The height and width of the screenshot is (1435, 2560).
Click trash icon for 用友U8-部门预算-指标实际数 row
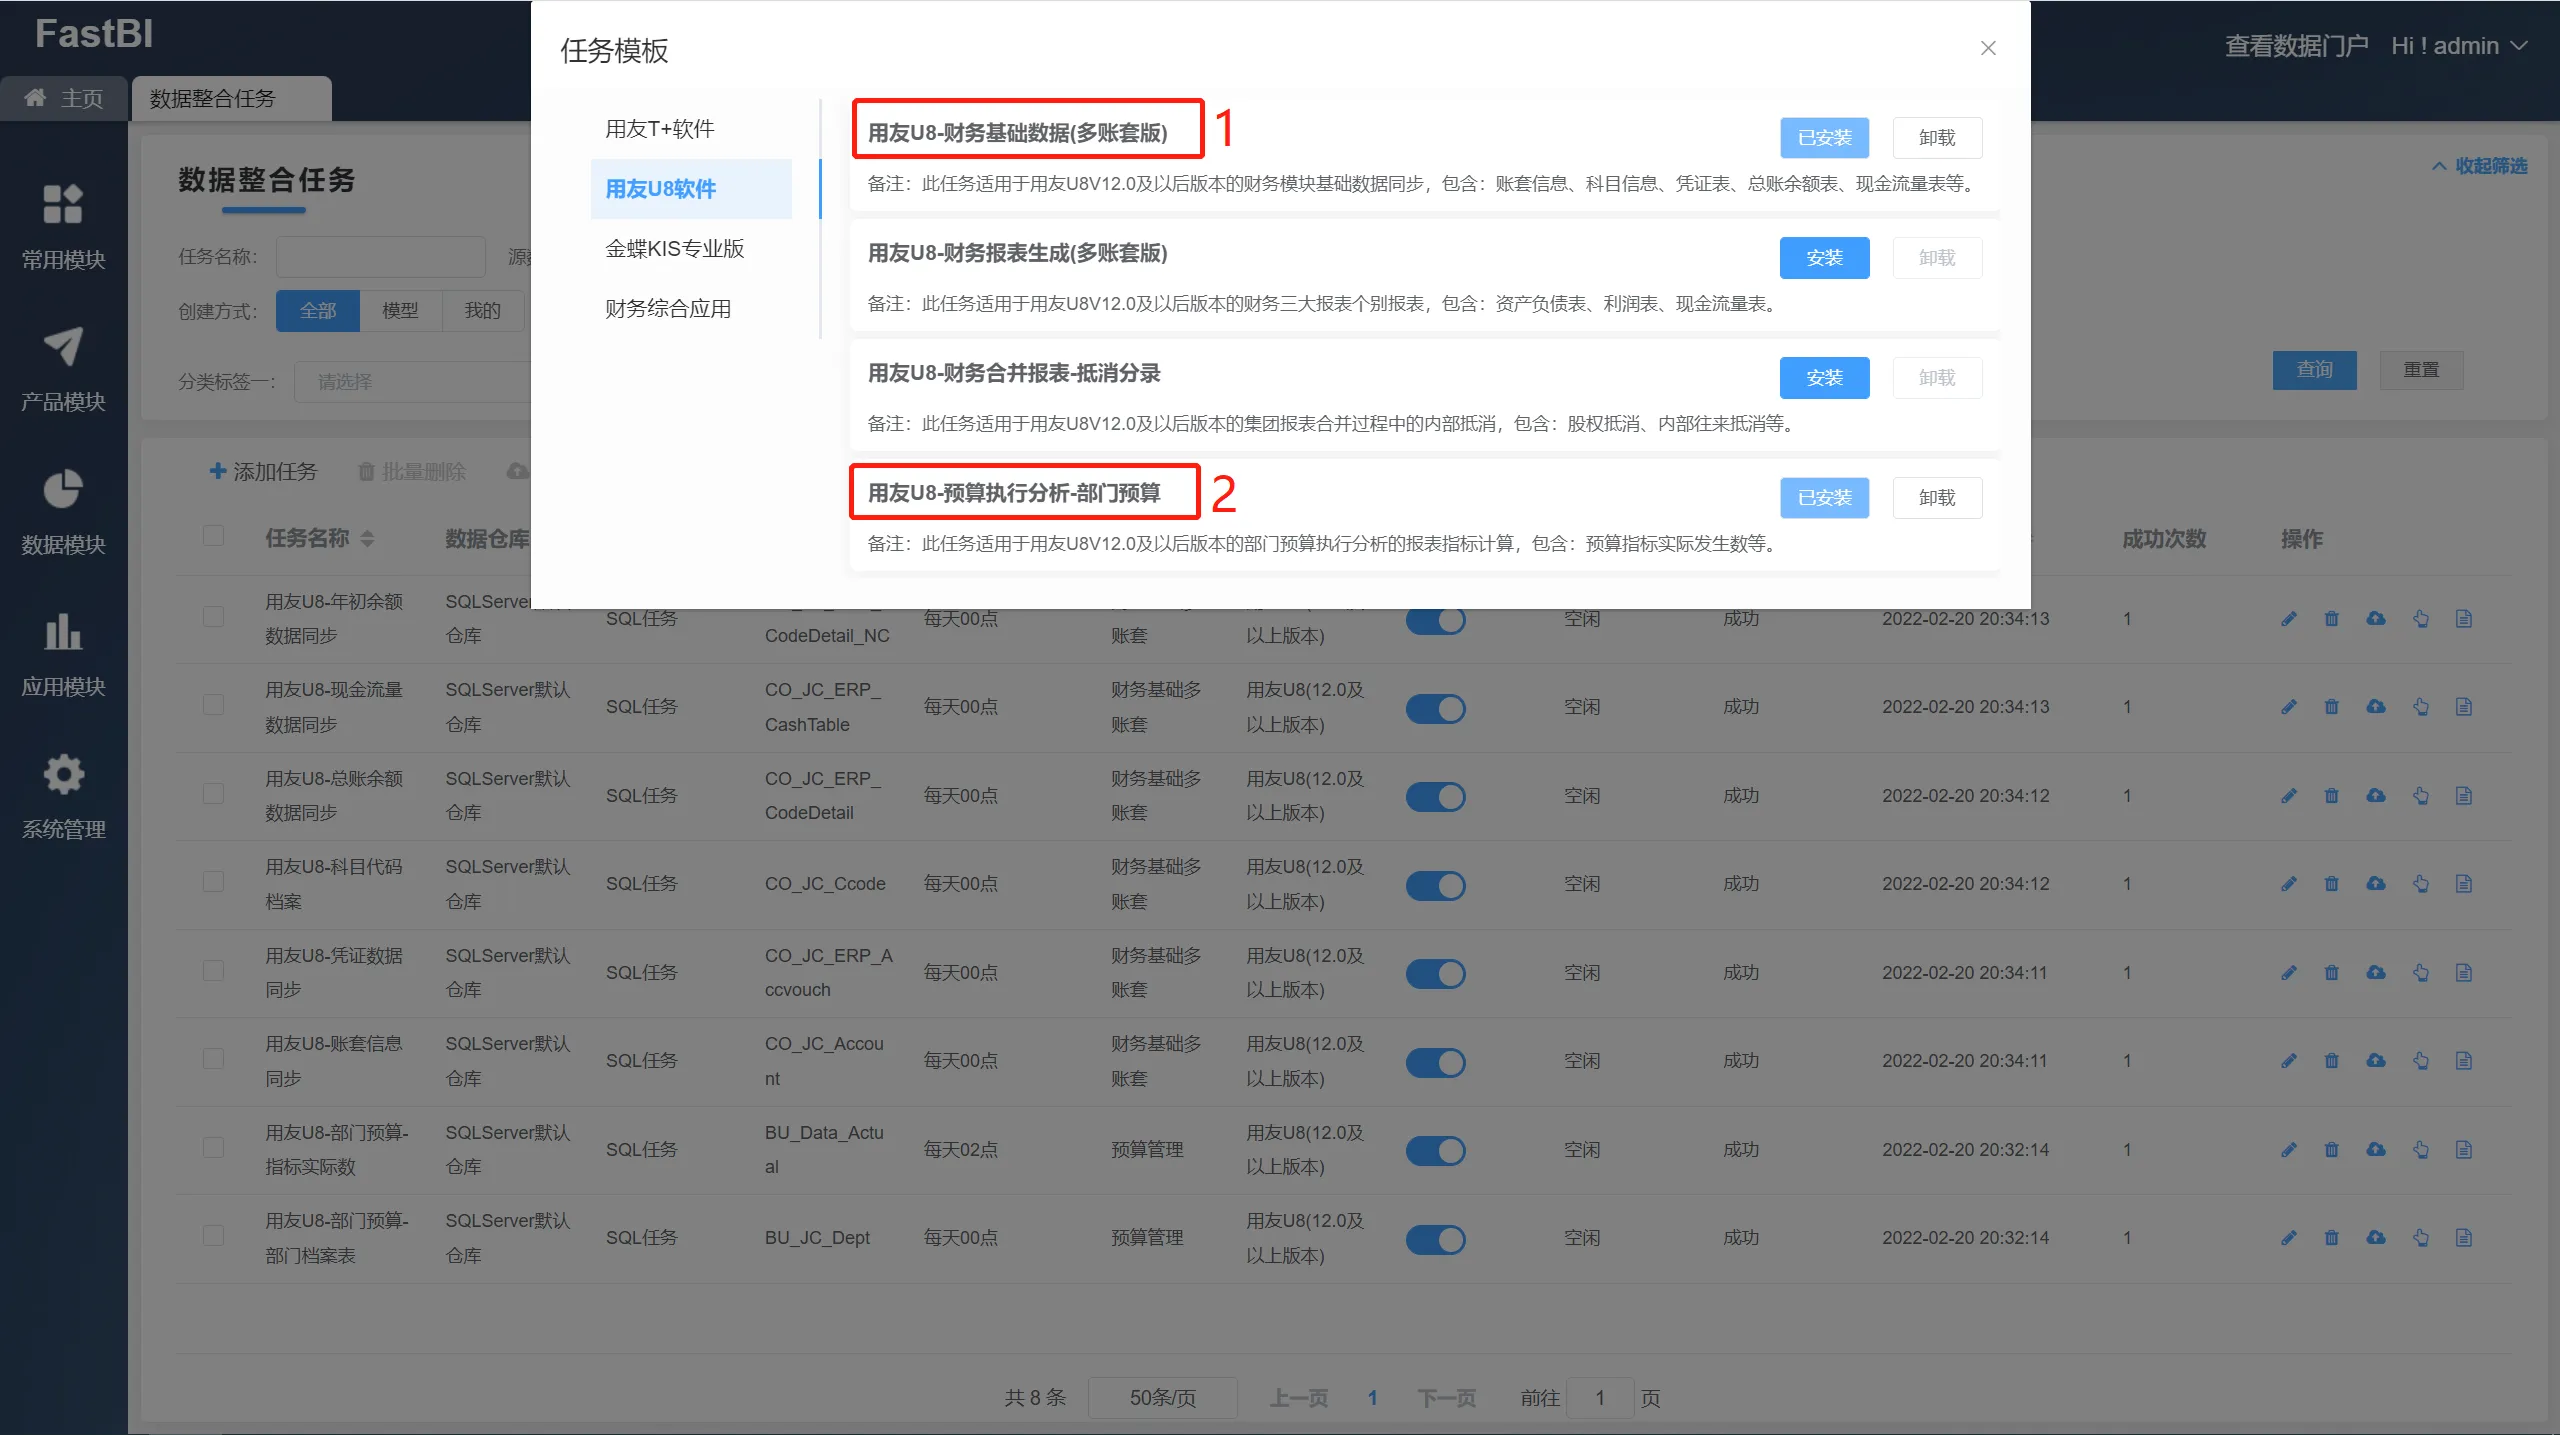pyautogui.click(x=2332, y=1150)
